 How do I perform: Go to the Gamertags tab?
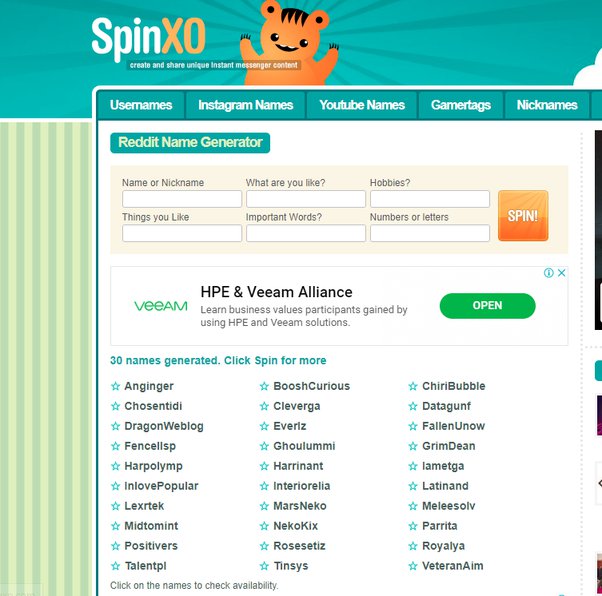pyautogui.click(x=461, y=105)
